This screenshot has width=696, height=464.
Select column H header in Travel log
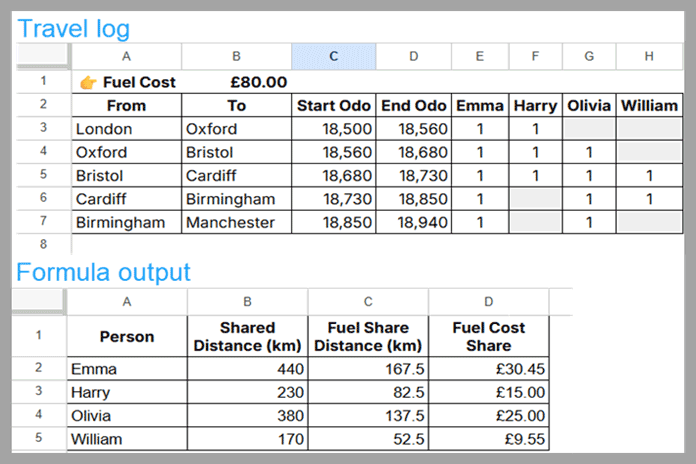coord(649,56)
